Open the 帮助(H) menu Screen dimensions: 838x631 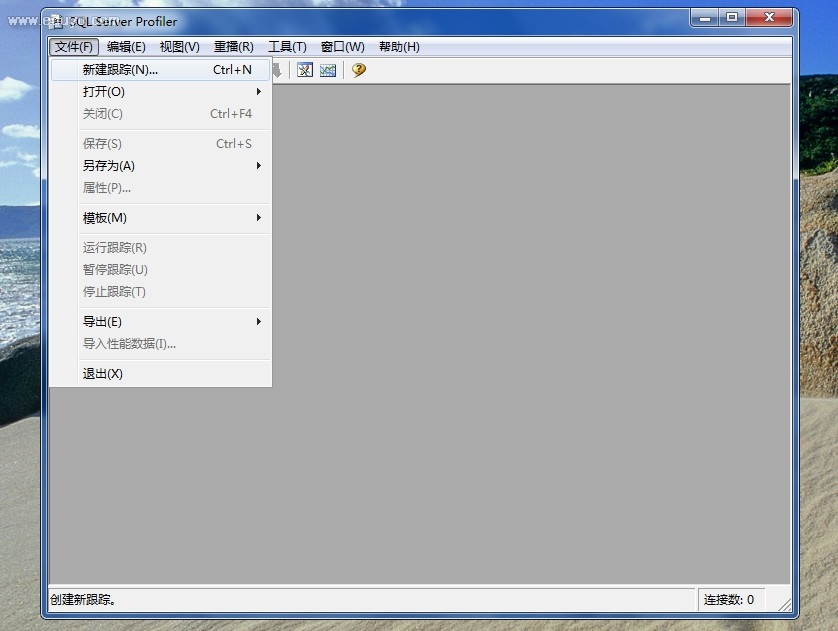tap(399, 47)
